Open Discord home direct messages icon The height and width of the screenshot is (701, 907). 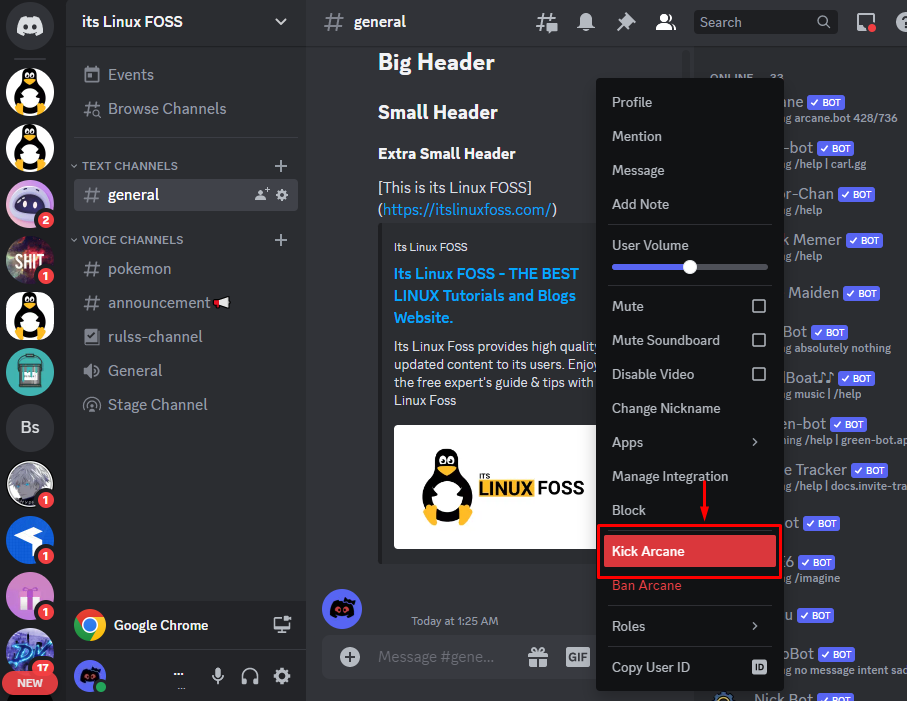[x=30, y=26]
